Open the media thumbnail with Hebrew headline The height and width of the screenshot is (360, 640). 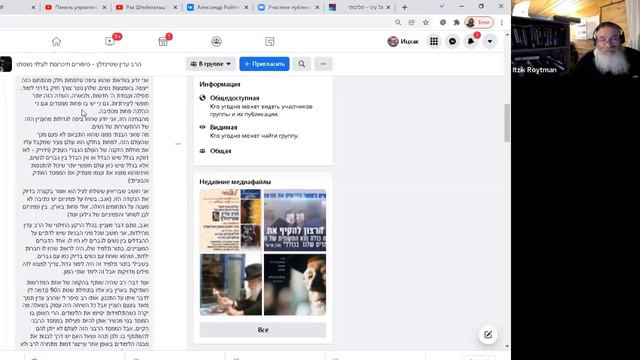(295, 220)
